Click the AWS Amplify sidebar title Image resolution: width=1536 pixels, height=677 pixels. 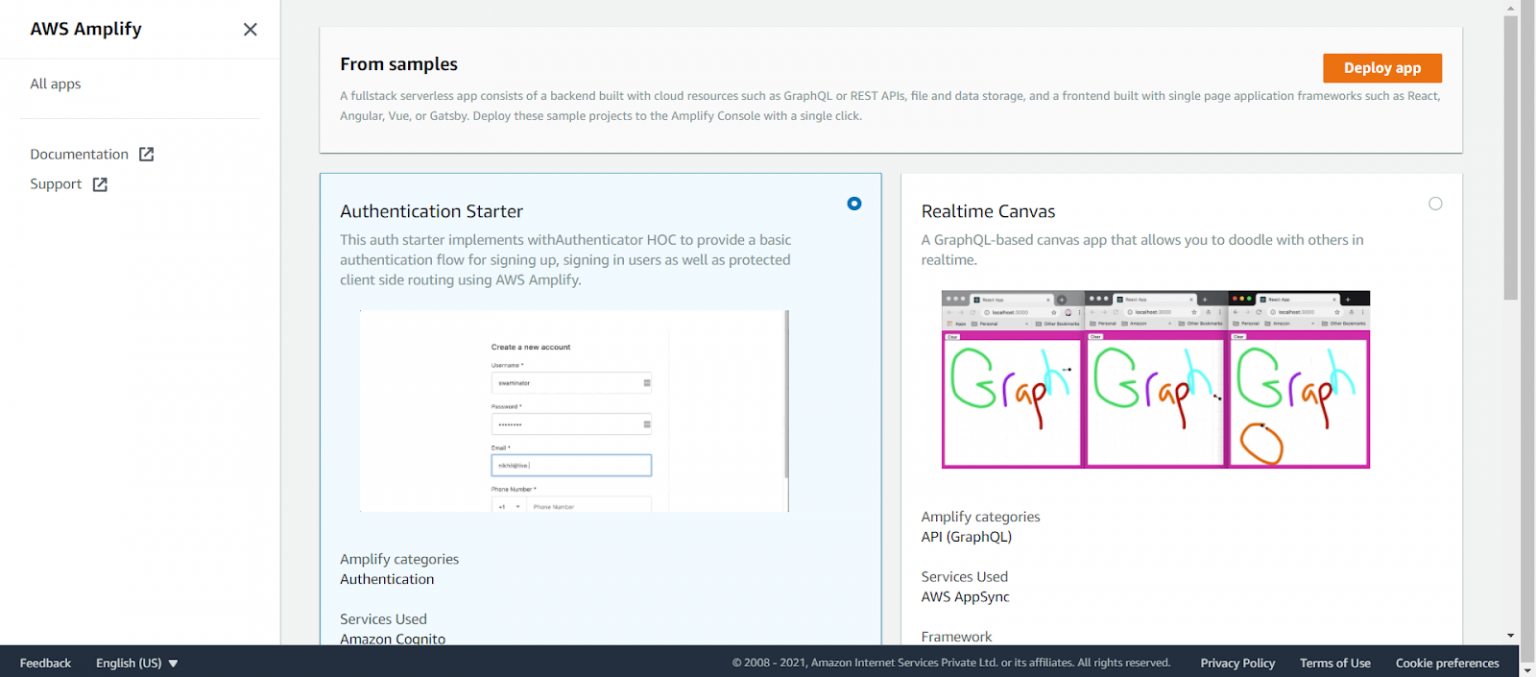point(86,29)
